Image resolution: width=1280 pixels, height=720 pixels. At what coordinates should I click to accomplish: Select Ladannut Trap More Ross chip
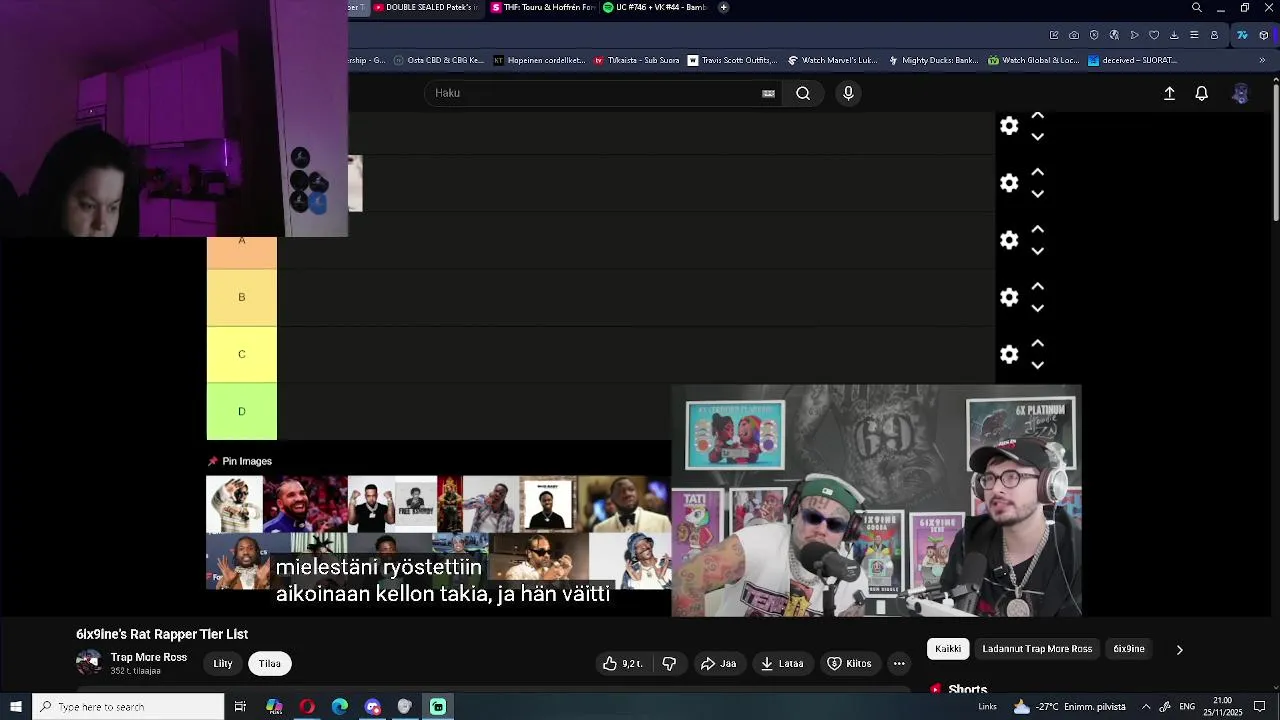click(x=1037, y=649)
